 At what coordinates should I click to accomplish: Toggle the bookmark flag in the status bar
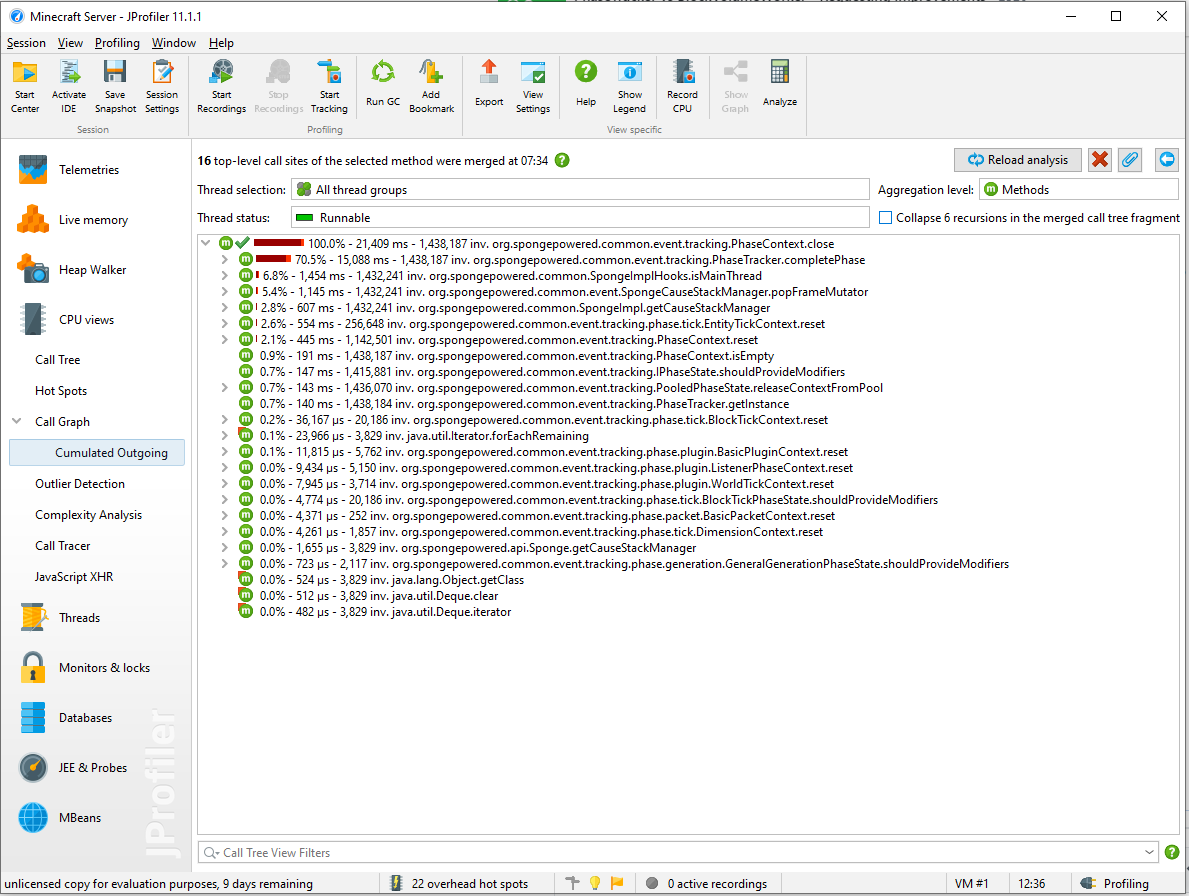(x=617, y=883)
